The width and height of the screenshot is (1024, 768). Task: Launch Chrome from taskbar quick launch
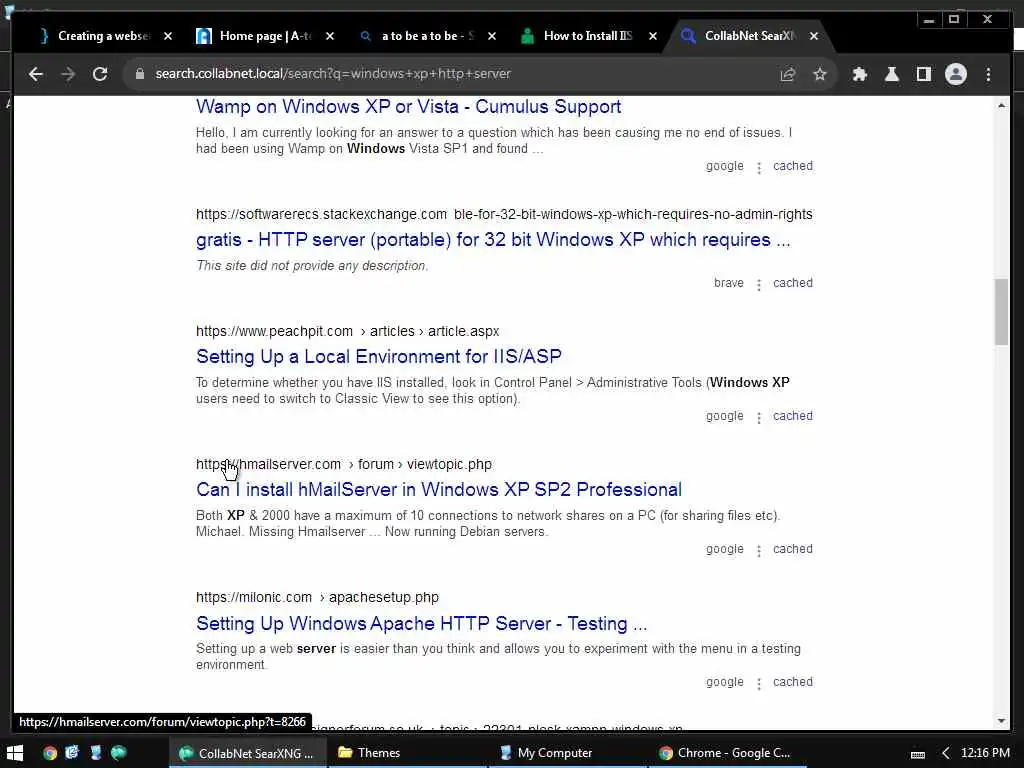tap(50, 753)
